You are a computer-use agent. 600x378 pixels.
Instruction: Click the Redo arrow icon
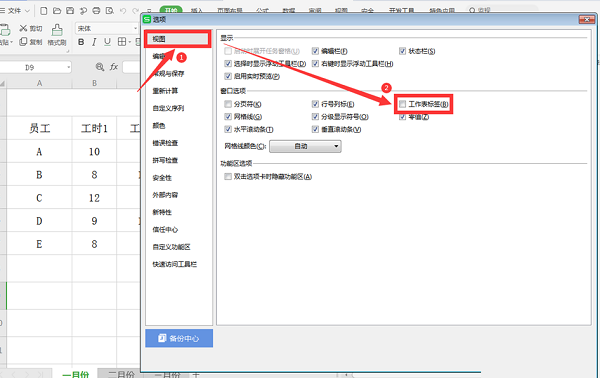click(x=135, y=11)
